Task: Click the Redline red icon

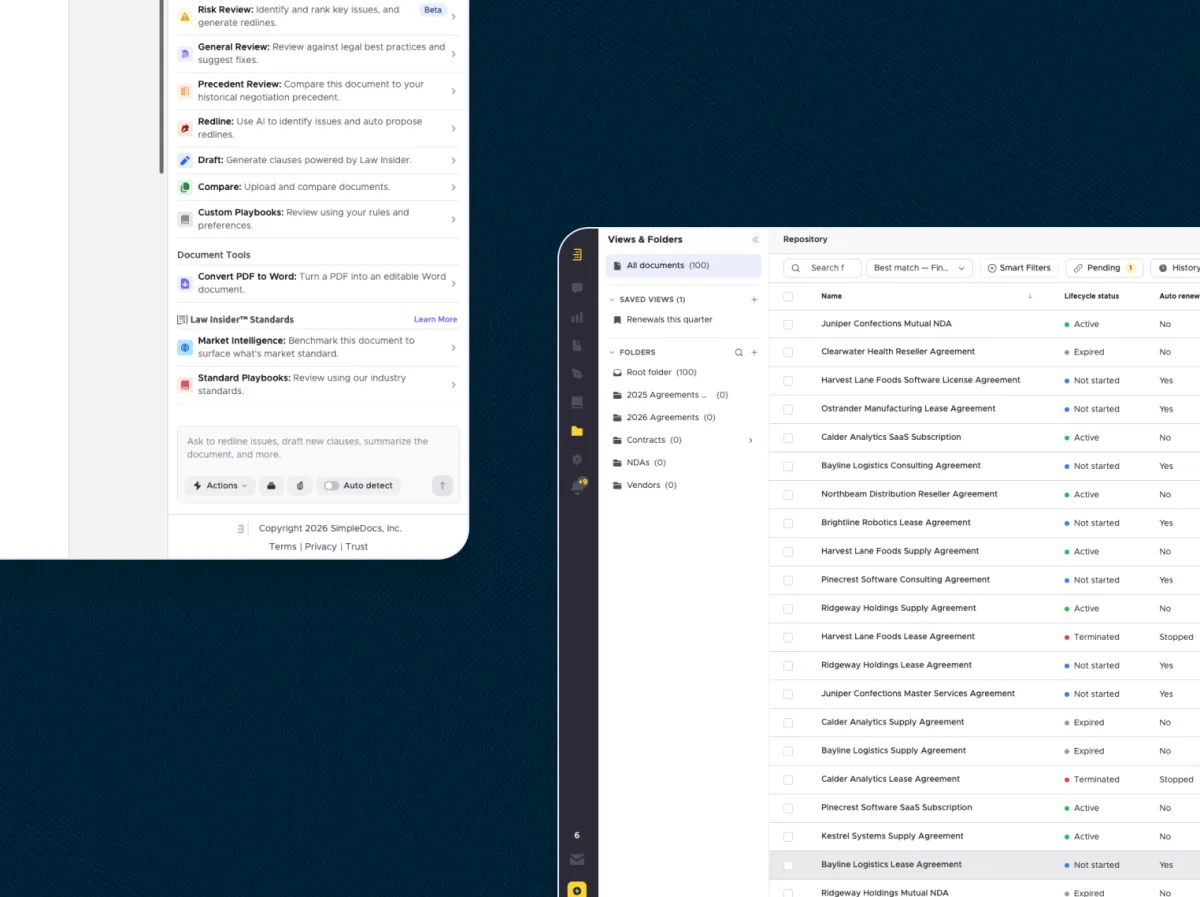Action: (x=185, y=129)
